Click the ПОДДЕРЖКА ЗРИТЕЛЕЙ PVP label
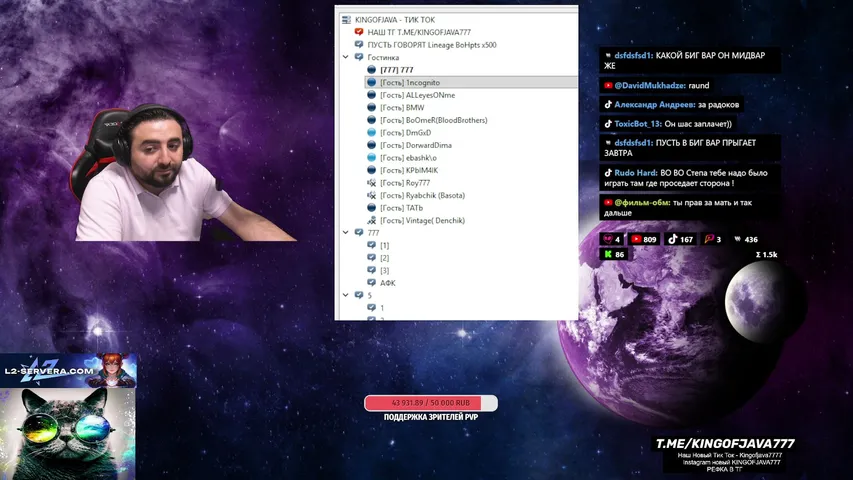This screenshot has width=853, height=480. point(431,417)
